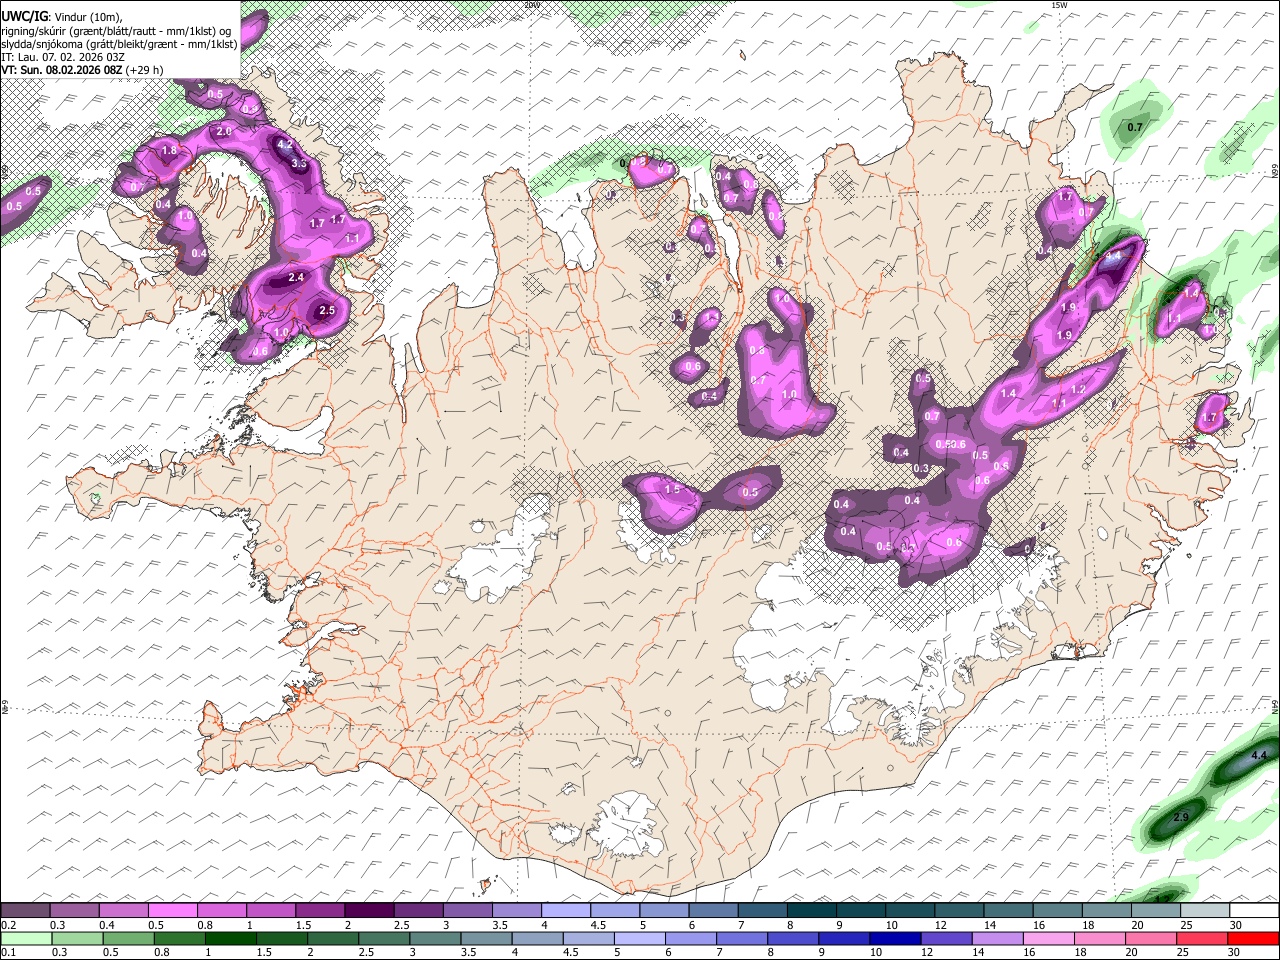This screenshot has width=1280, height=960.
Task: Click the upper legend swatch labeled 30
Action: pos(1252,911)
